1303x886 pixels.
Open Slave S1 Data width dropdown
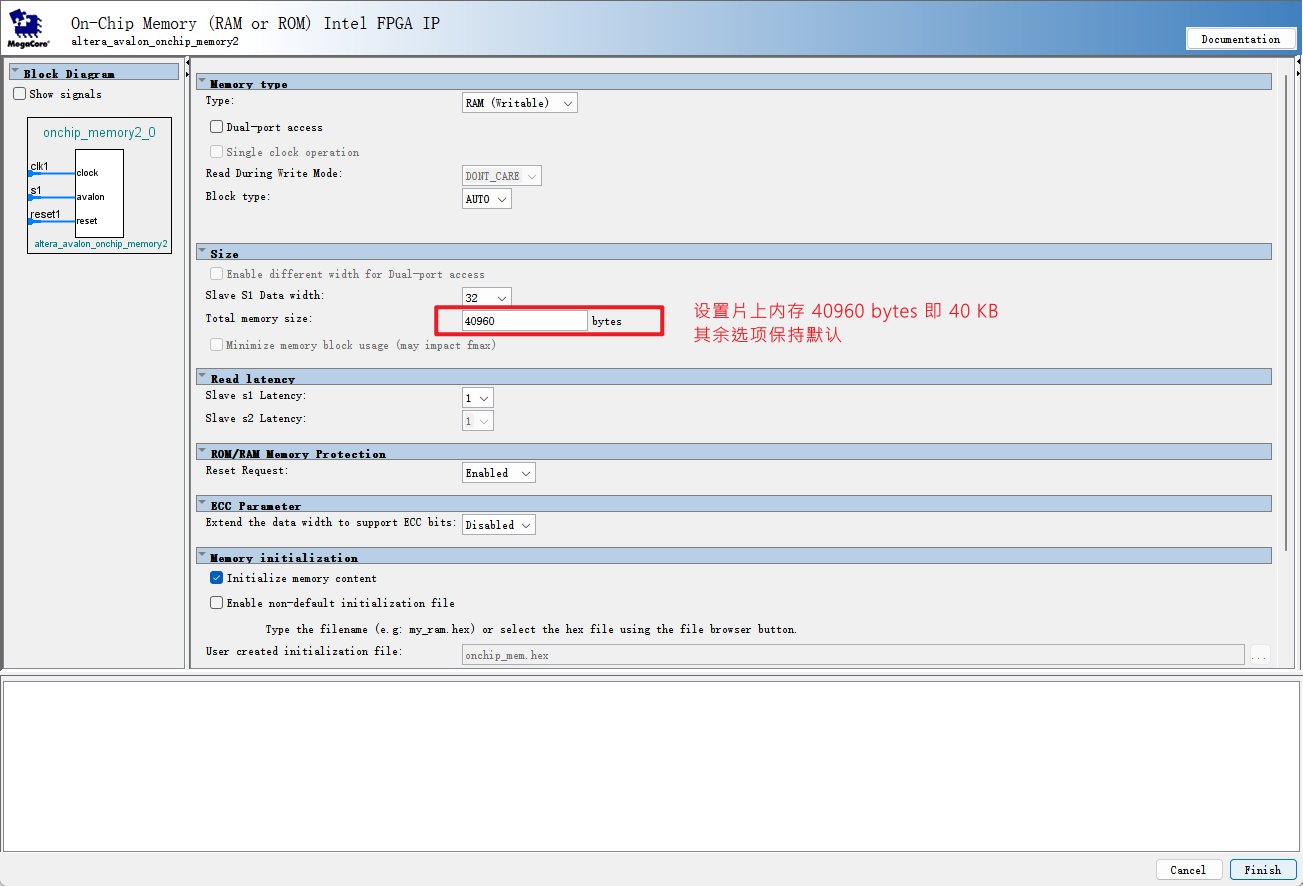click(487, 297)
